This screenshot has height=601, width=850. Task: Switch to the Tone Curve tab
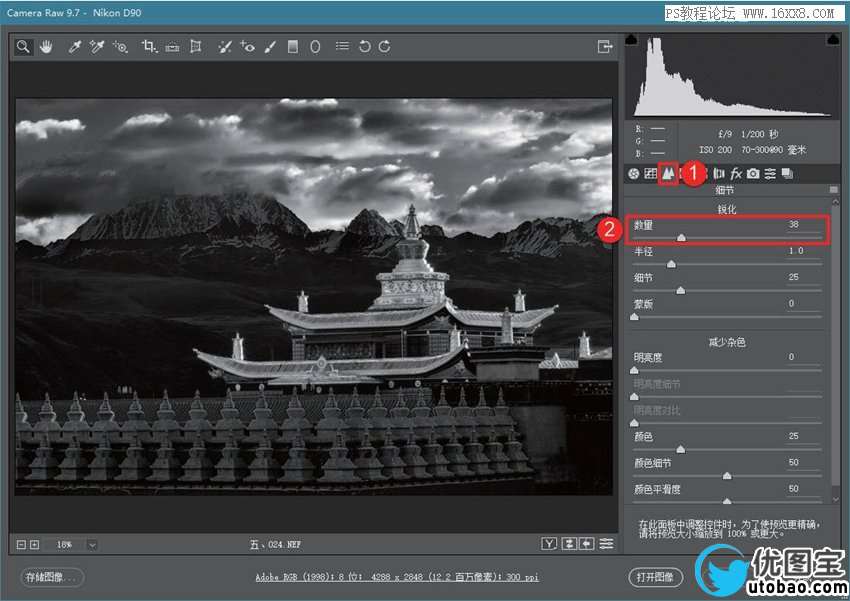pos(650,174)
